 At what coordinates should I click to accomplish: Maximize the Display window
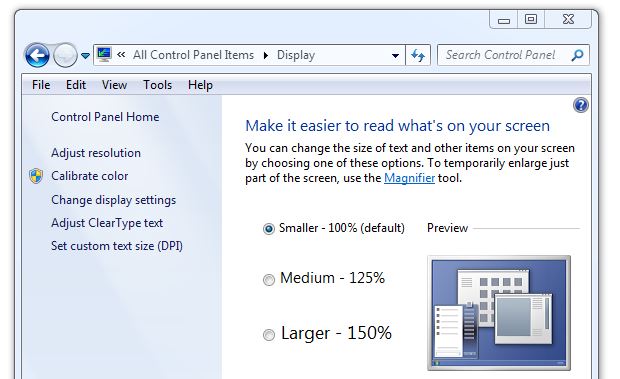531,19
